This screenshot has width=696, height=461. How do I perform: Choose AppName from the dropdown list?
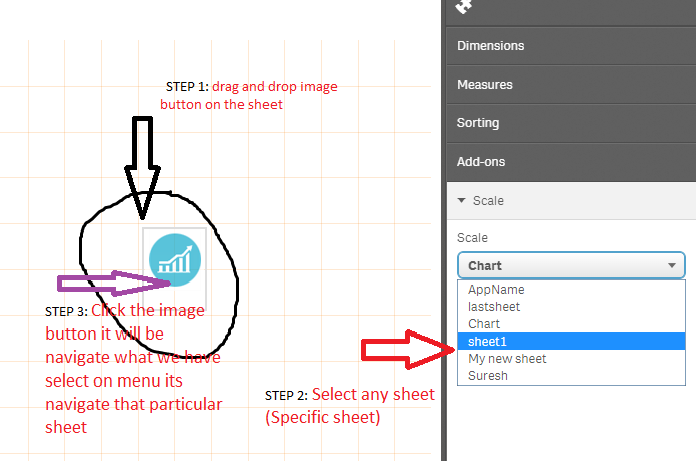(571, 290)
